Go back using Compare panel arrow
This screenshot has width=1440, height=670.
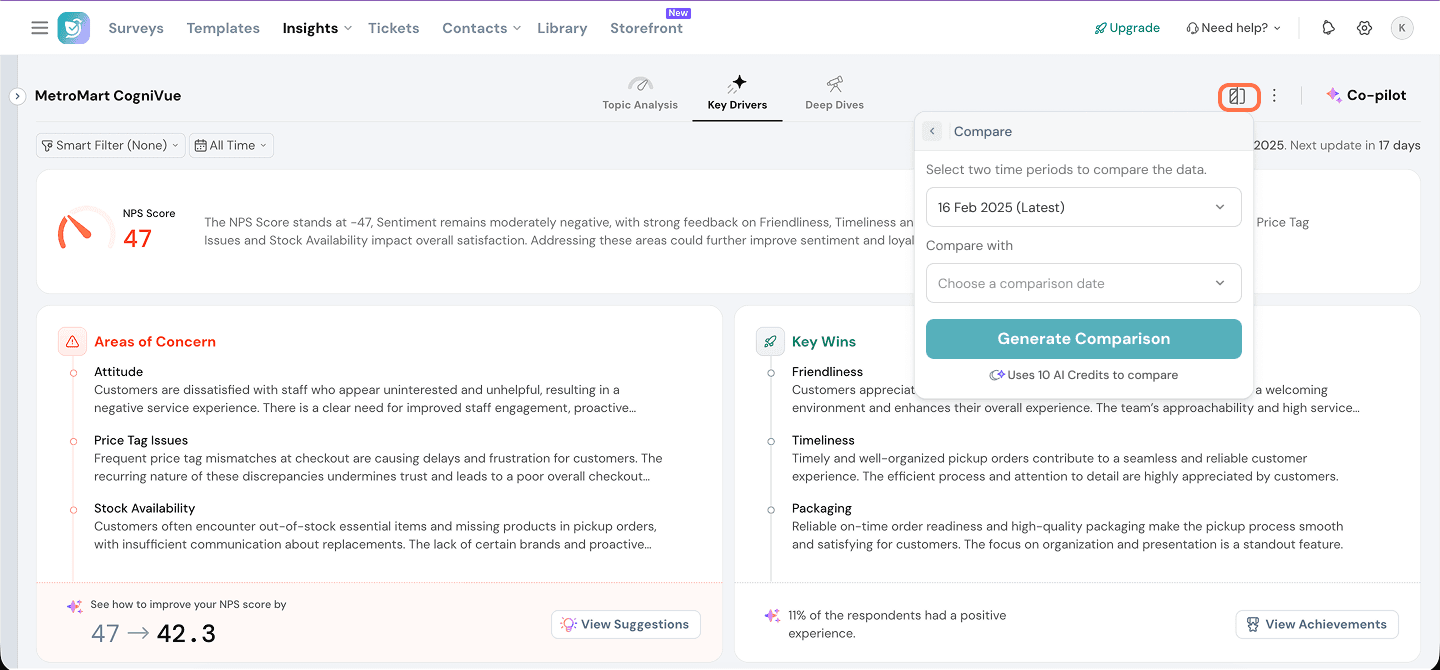(932, 131)
